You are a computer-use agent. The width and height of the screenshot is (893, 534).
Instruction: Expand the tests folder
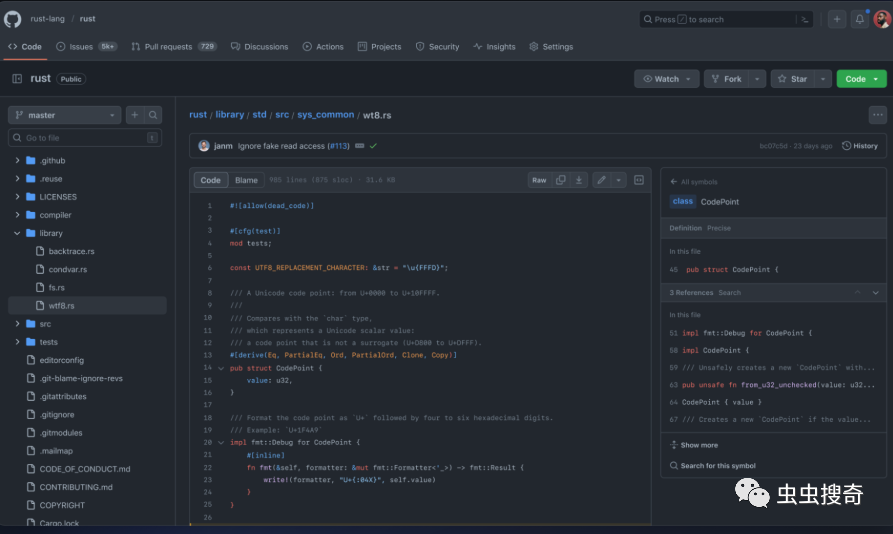click(17, 342)
